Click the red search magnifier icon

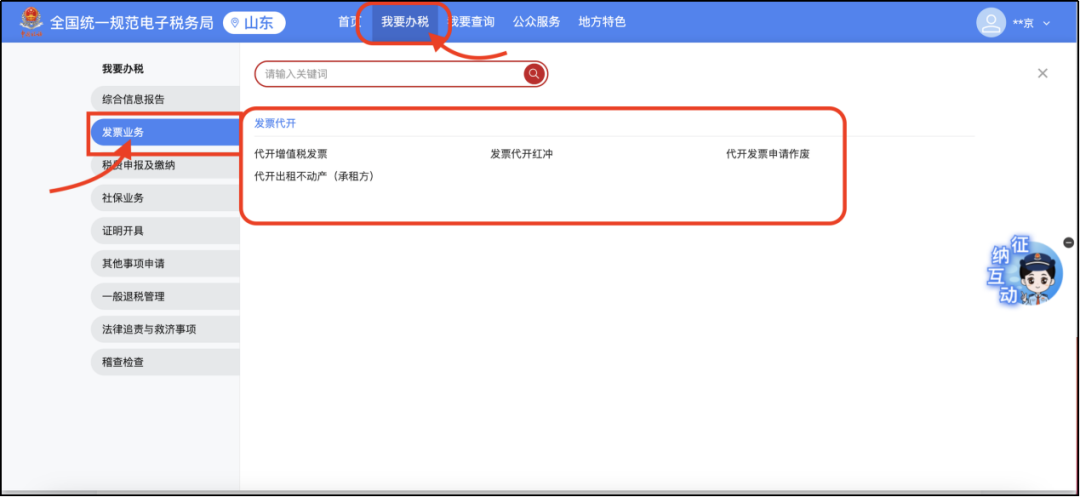point(534,74)
